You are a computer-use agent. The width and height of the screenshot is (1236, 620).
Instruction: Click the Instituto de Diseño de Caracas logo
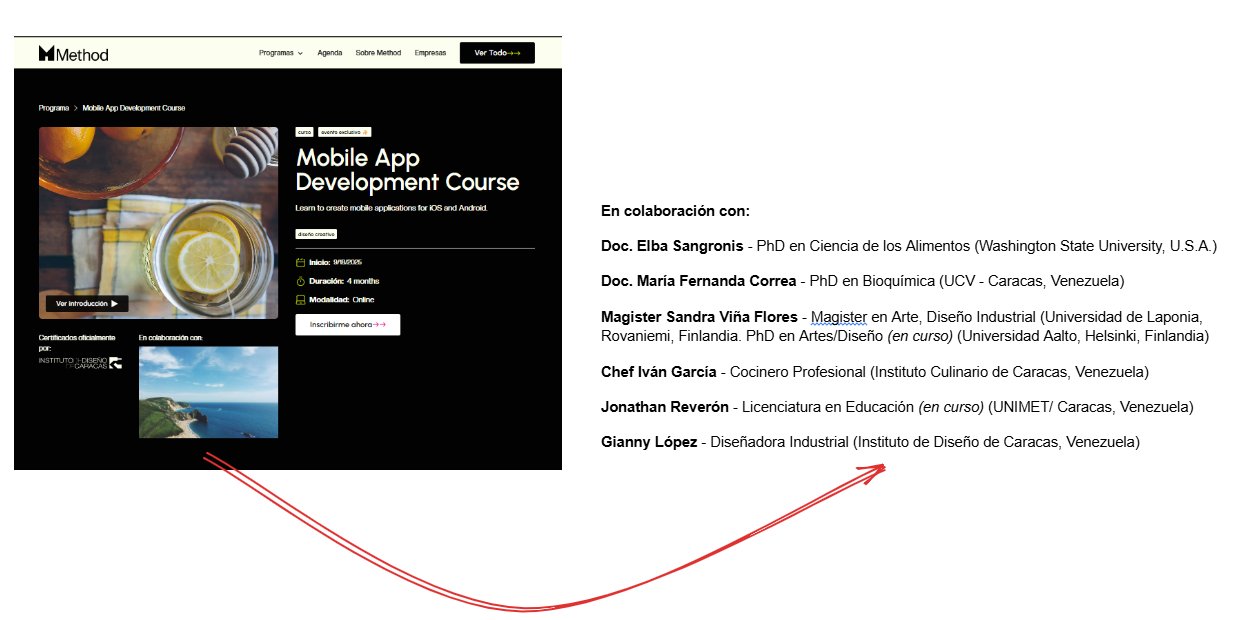click(x=80, y=363)
